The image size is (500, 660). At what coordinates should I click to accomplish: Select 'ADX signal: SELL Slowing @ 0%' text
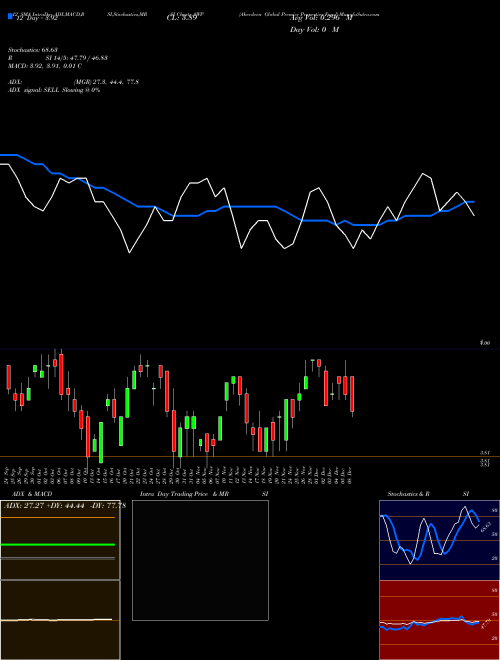(x=54, y=90)
